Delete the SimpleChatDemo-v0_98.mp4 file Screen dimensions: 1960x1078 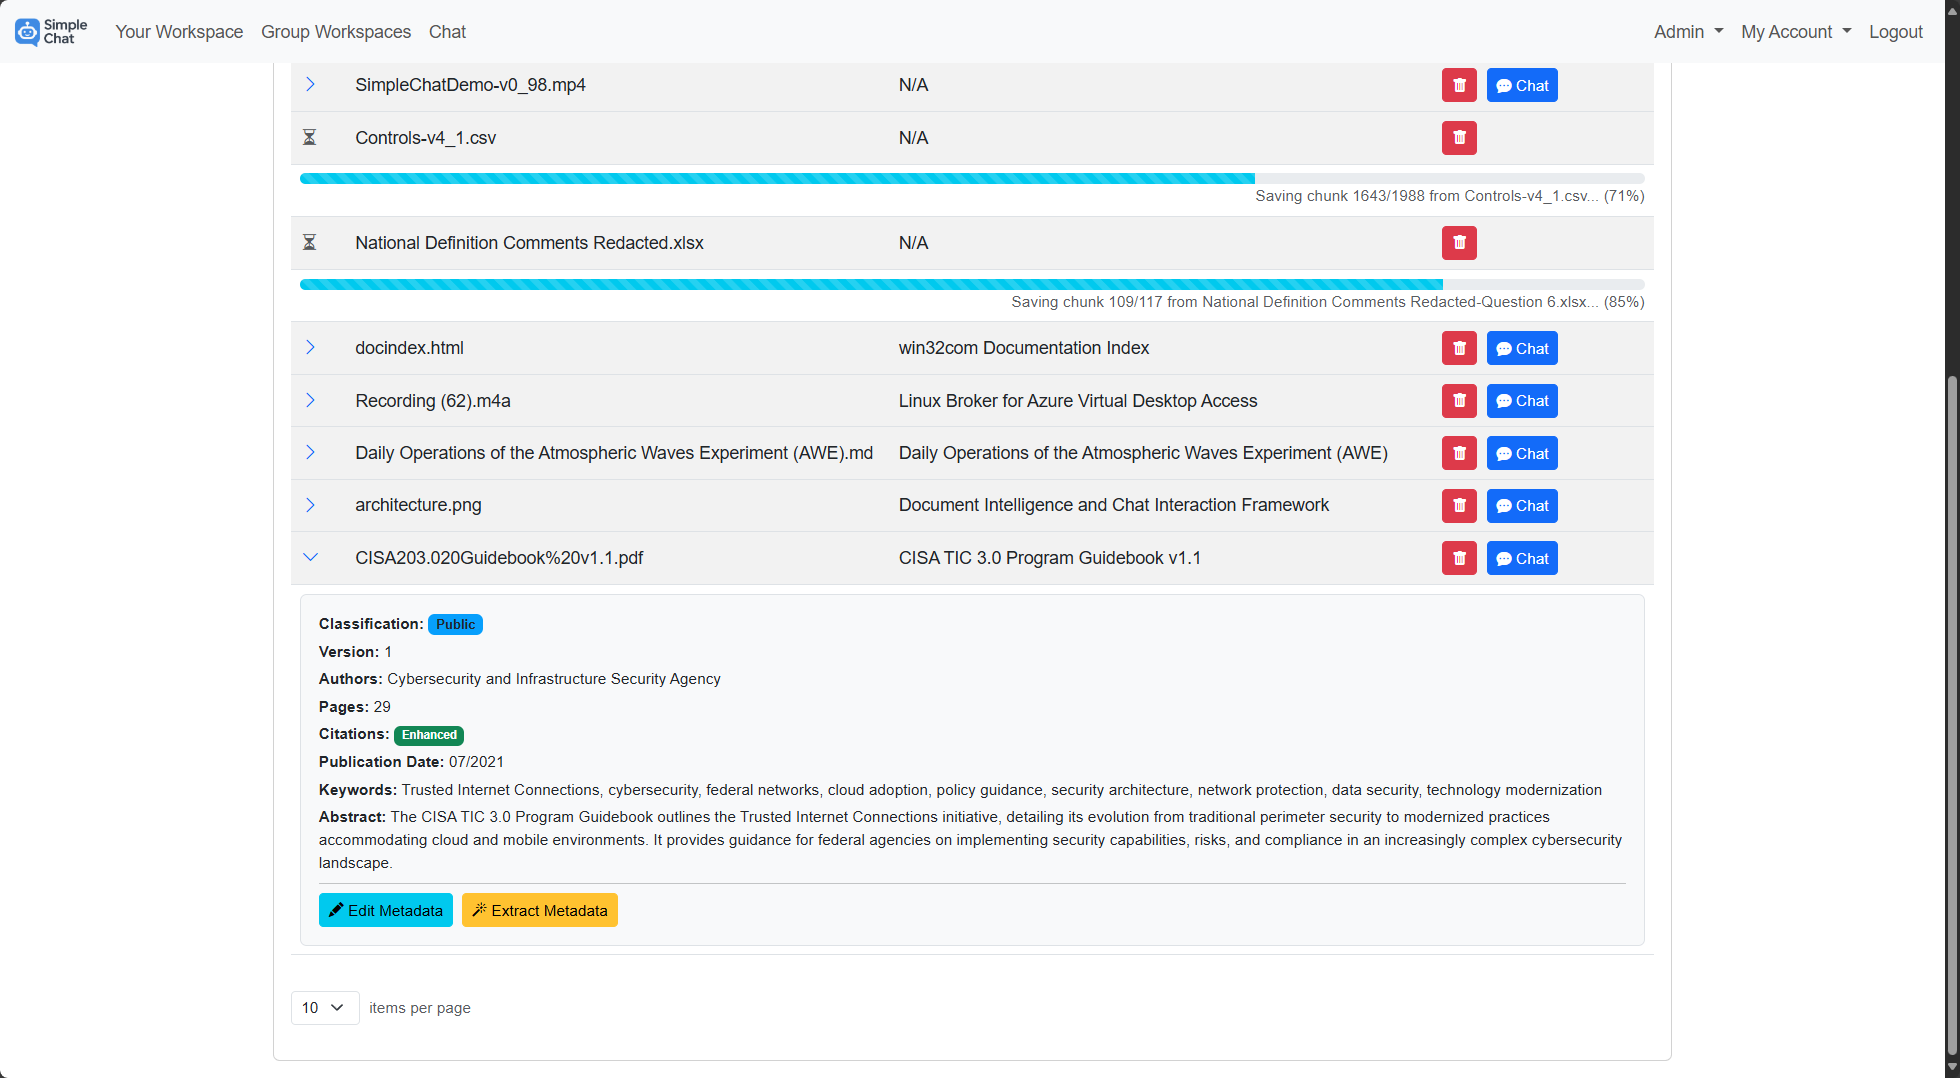pos(1459,85)
